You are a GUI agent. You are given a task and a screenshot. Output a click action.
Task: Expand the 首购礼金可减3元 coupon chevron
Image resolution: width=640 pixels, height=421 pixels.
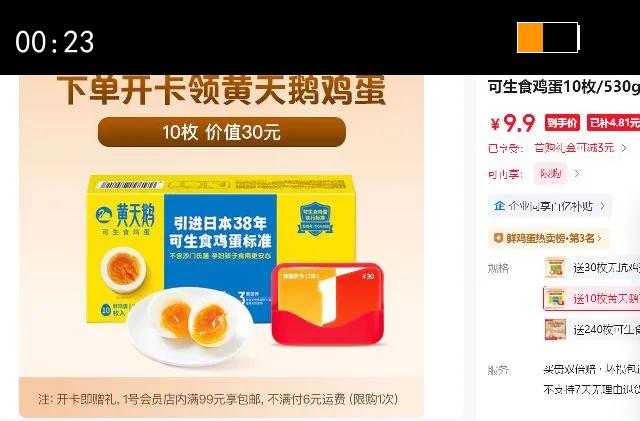[624, 148]
